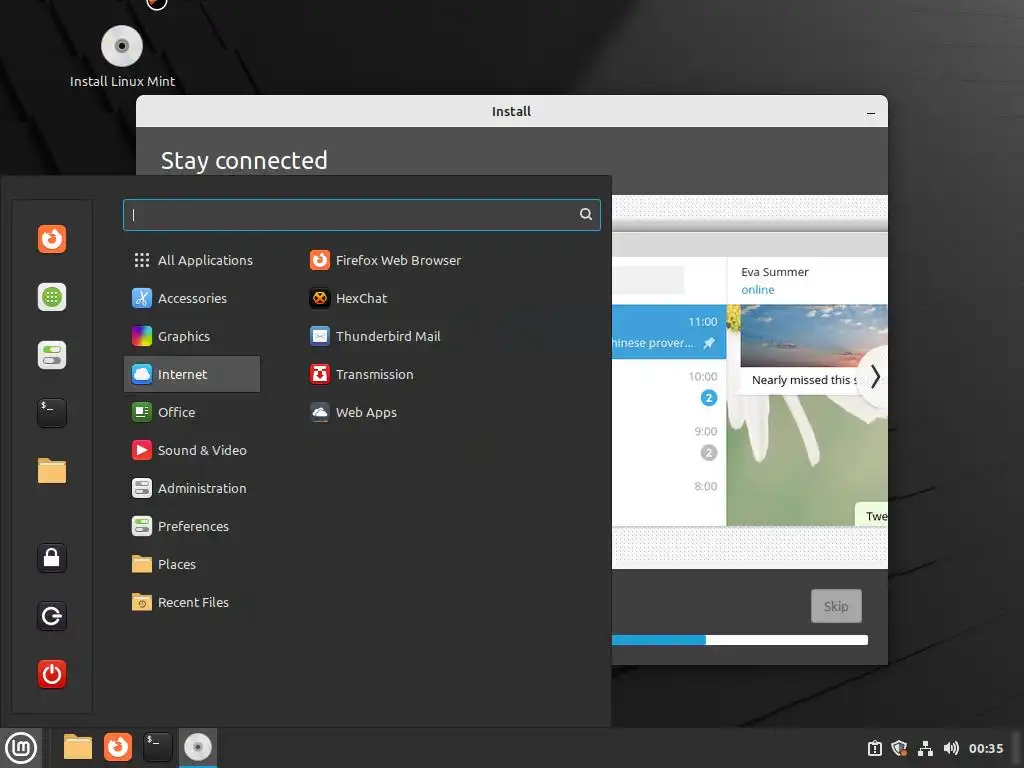The image size is (1024, 768).
Task: Open the Recent Files category
Action: 192,602
